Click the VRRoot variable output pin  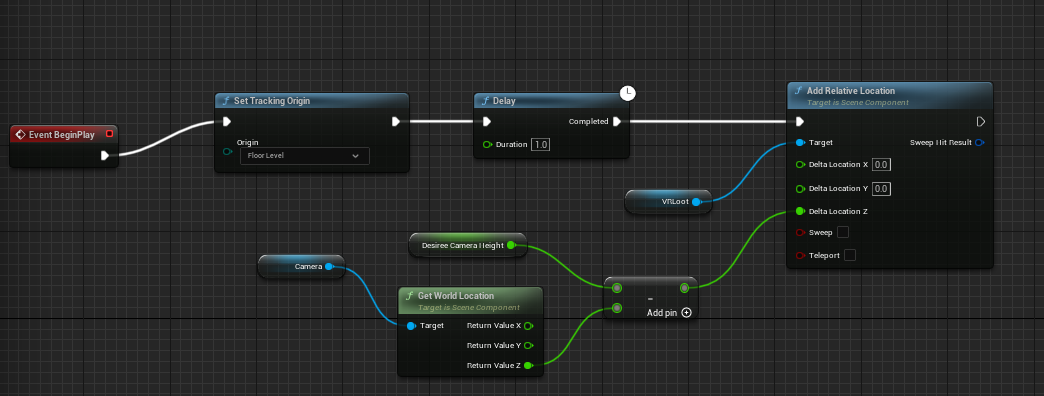pyautogui.click(x=696, y=201)
